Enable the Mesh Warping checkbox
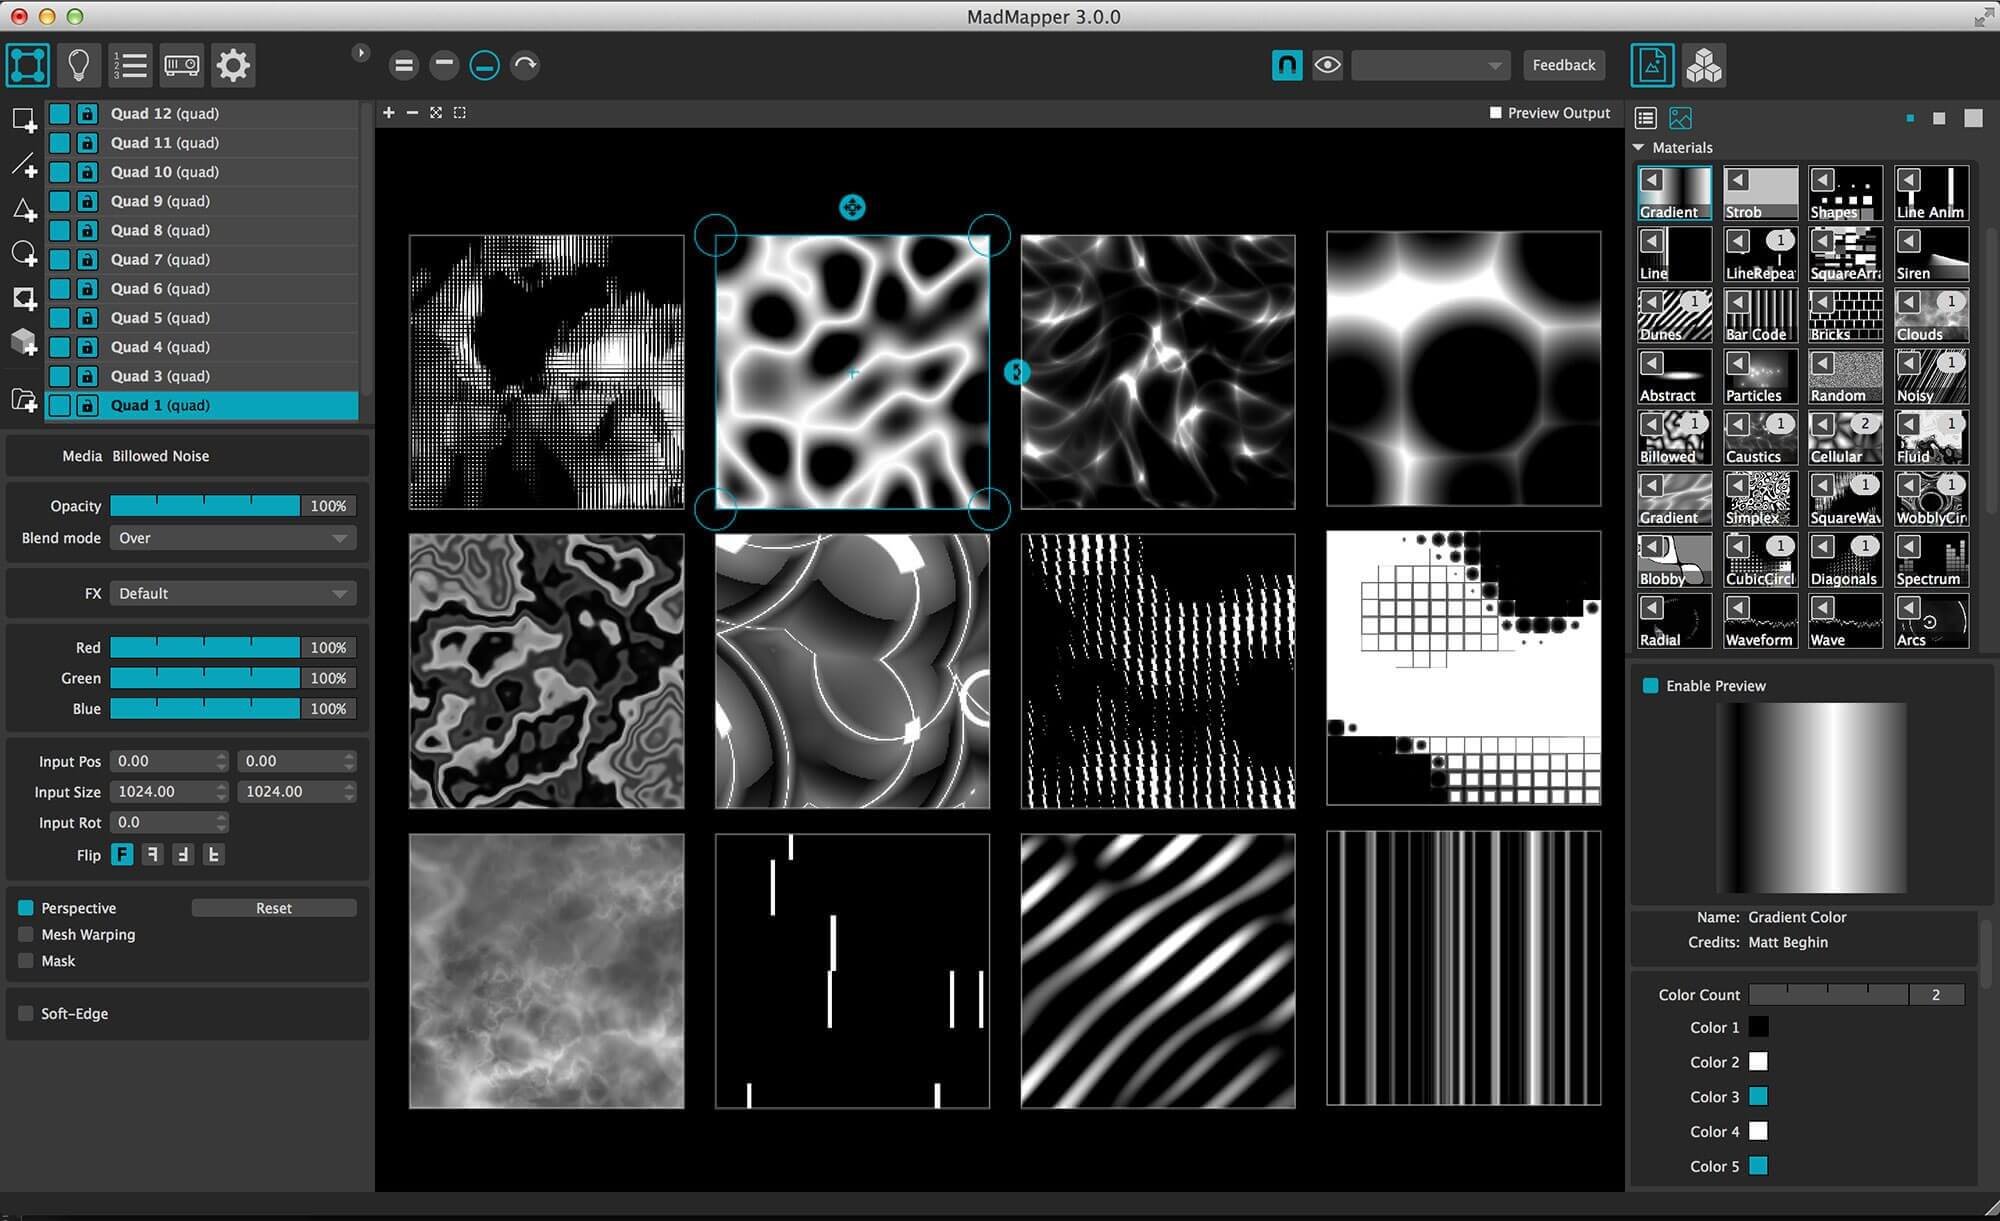 (x=26, y=934)
